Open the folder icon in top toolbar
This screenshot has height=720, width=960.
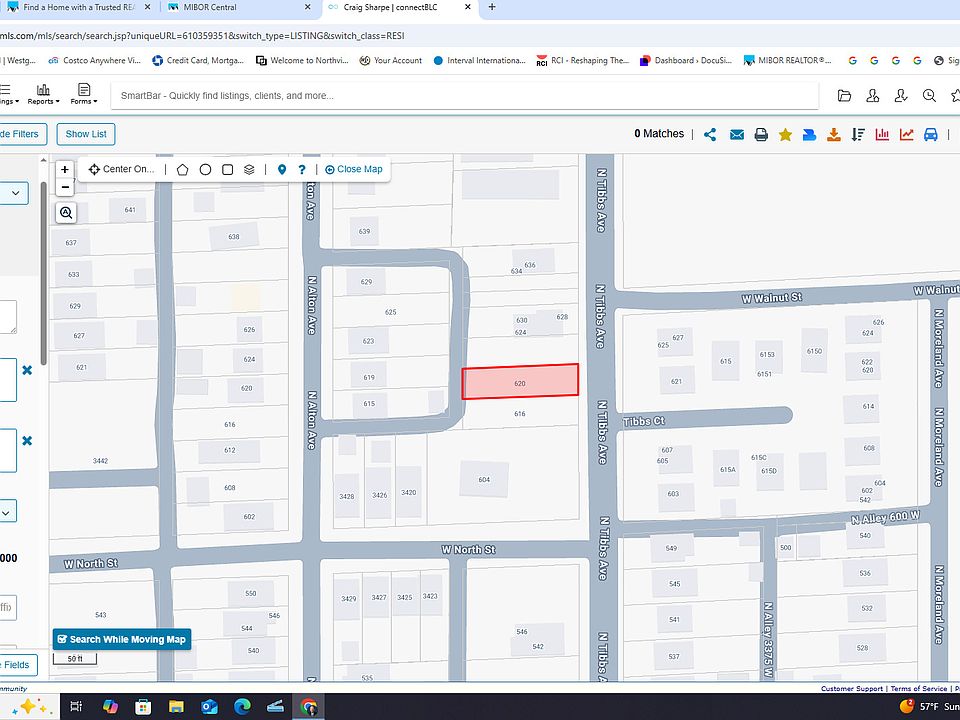coord(844,96)
